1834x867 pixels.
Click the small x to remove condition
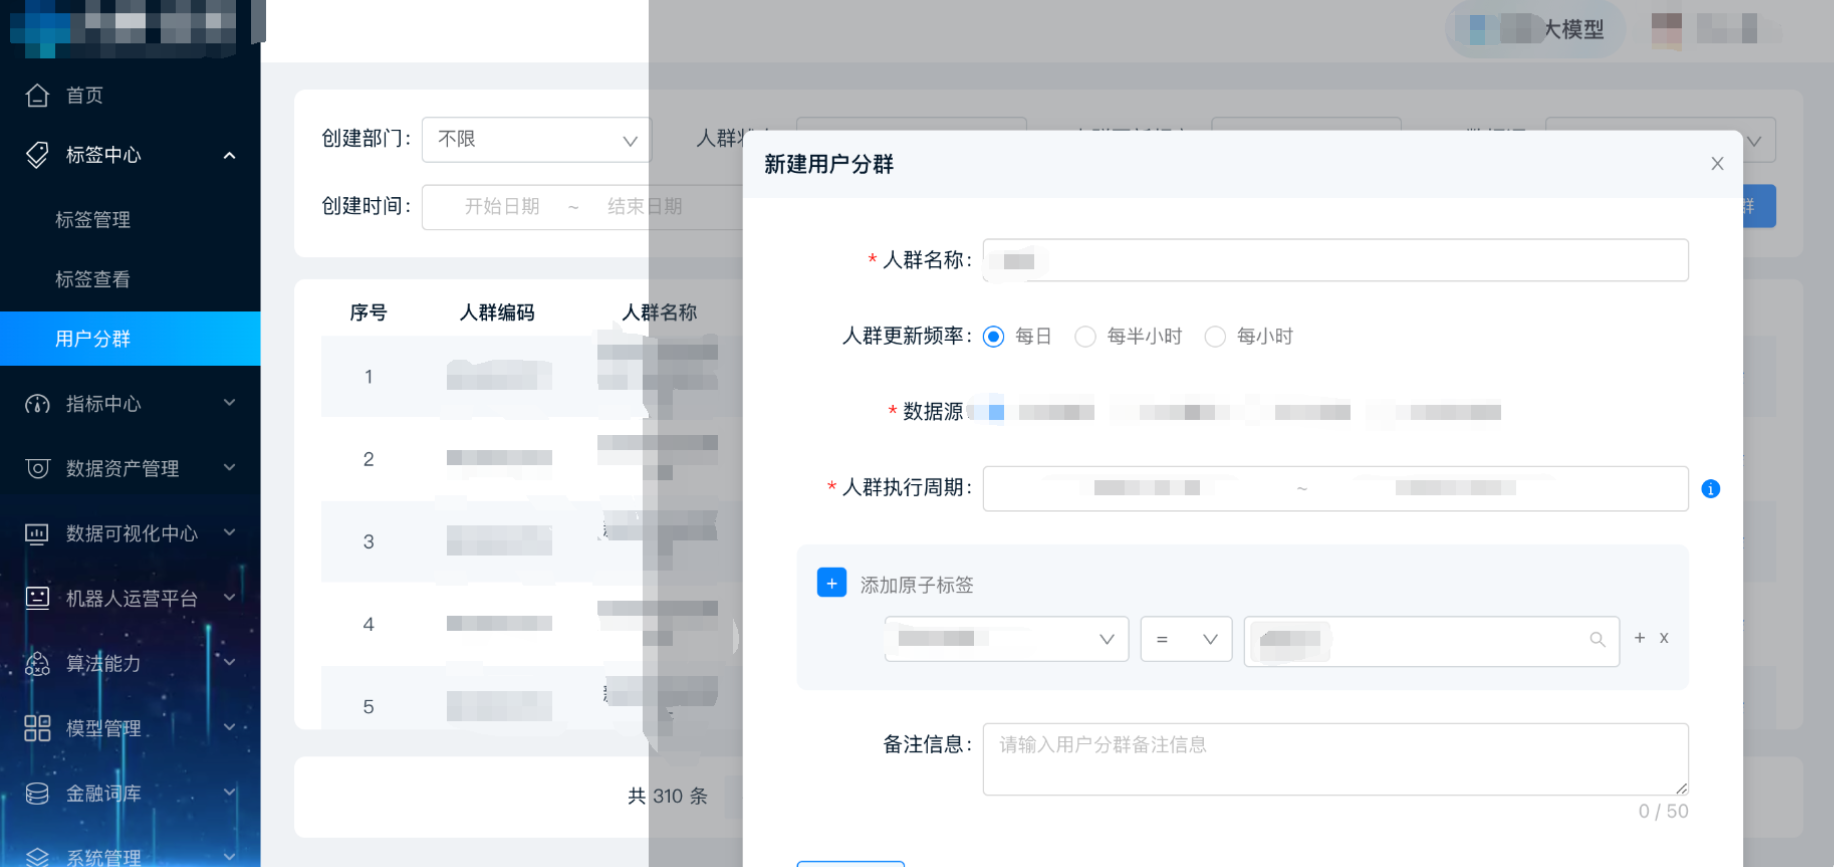point(1664,638)
